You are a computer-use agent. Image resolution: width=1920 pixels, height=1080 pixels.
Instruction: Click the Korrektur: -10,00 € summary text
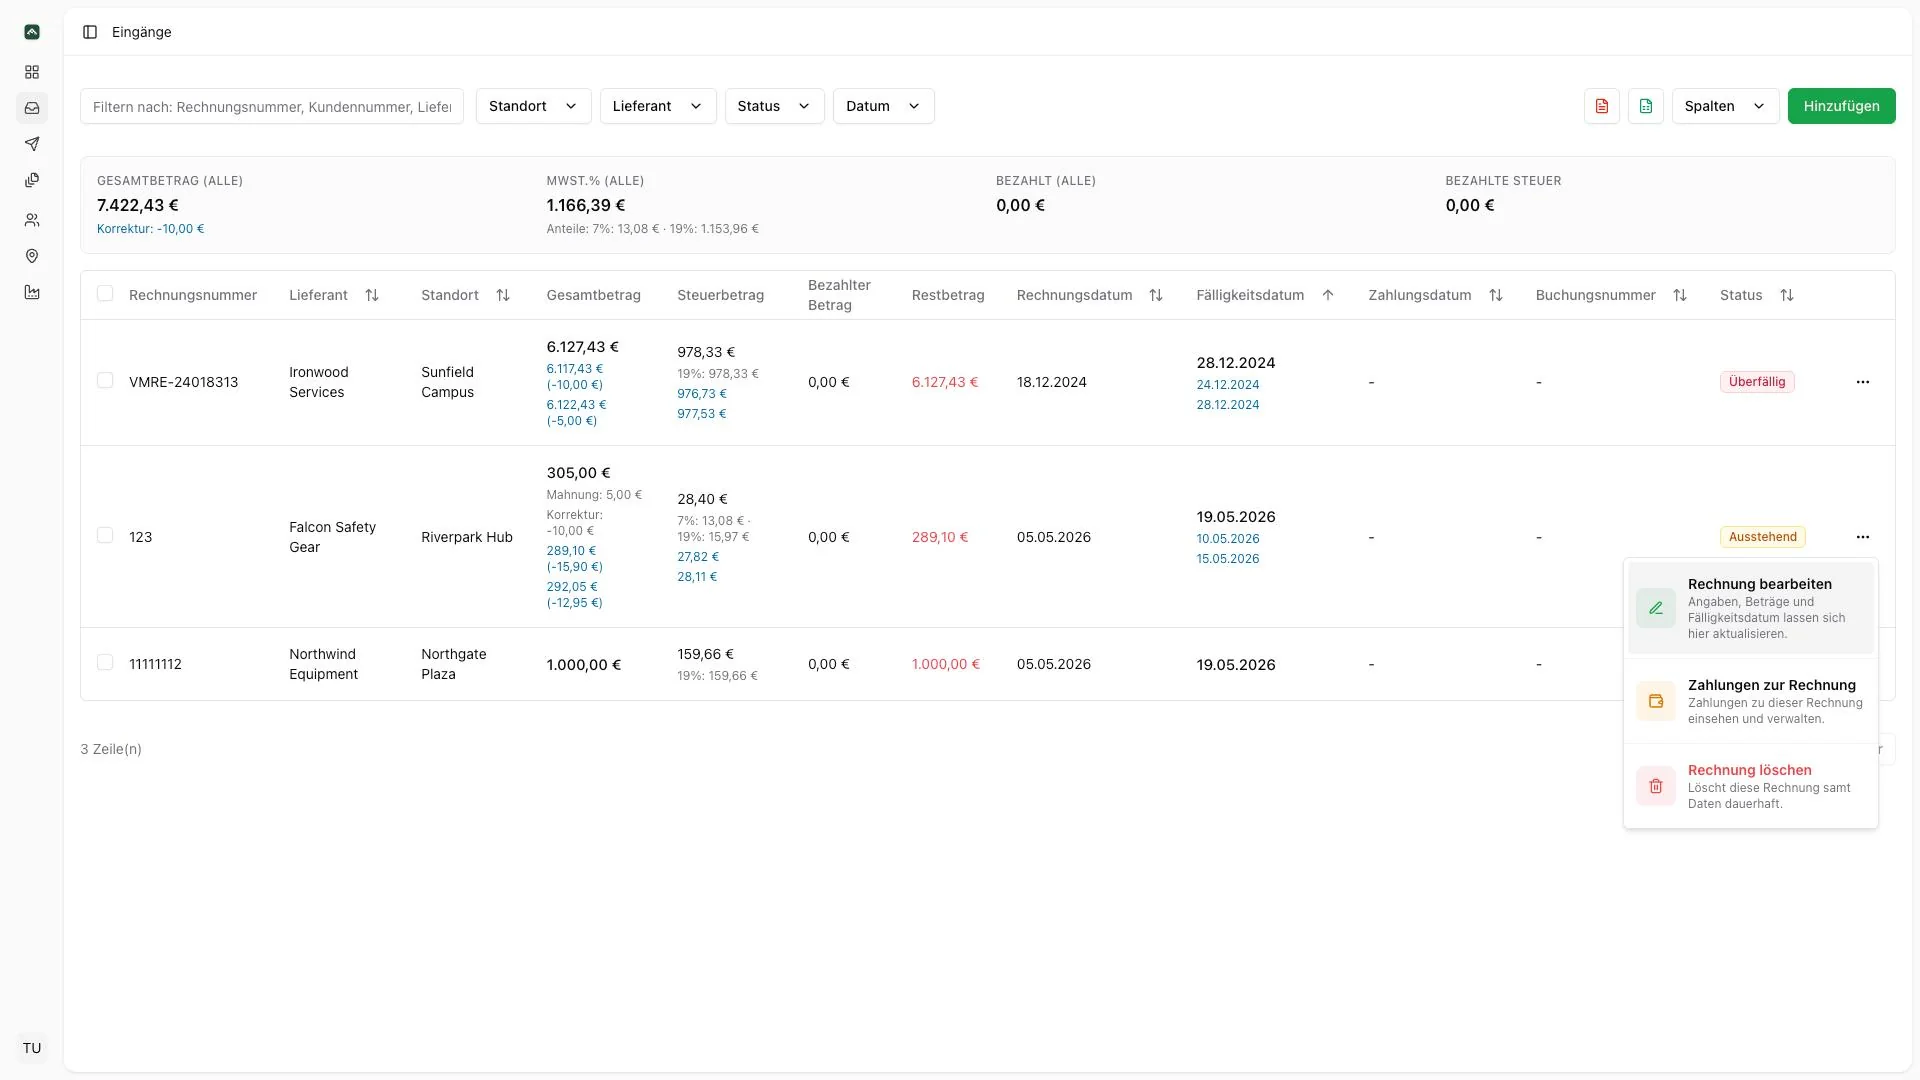click(150, 229)
